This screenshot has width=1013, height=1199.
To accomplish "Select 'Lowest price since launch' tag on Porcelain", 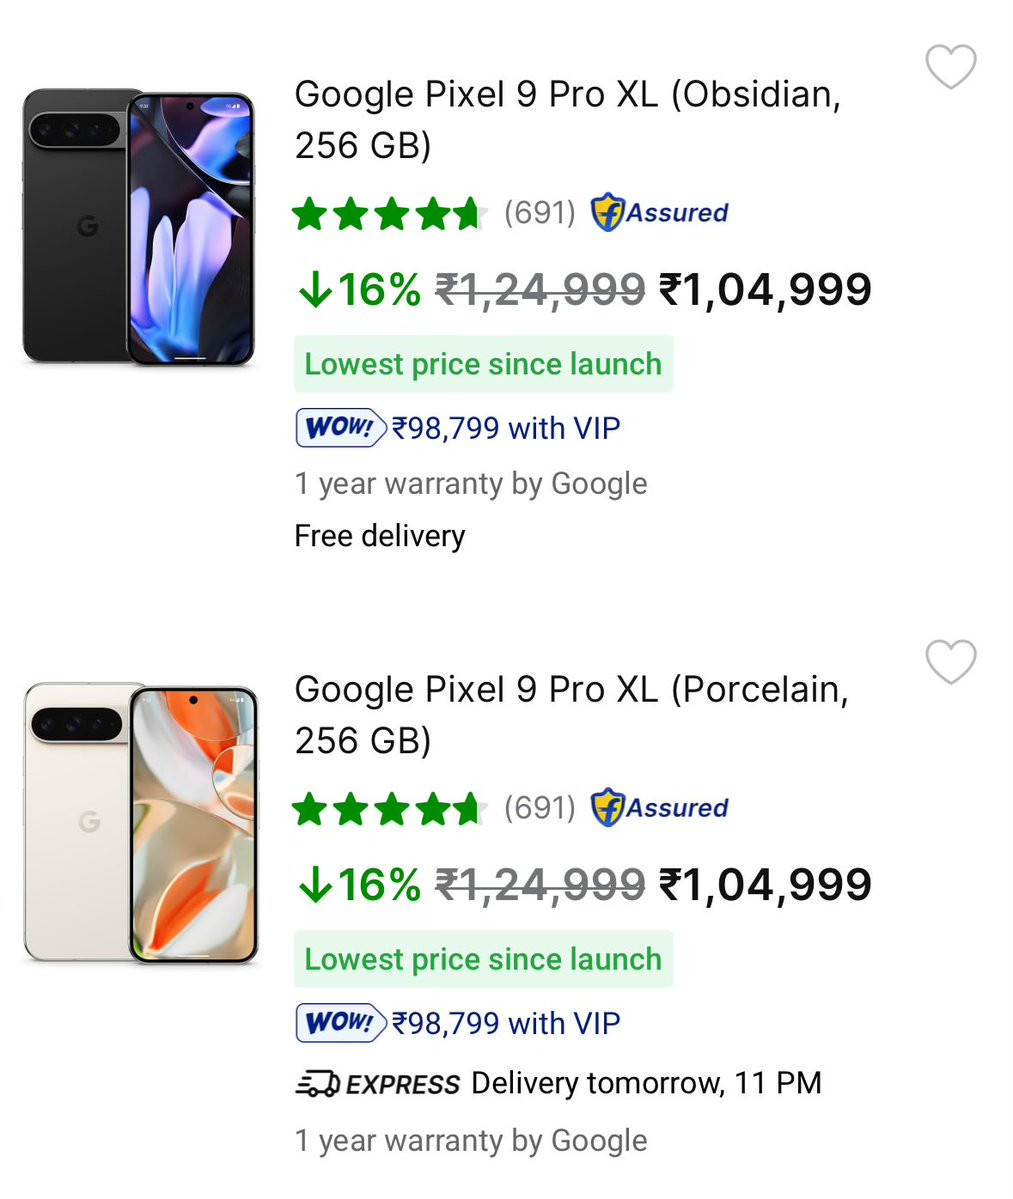I will tap(483, 959).
